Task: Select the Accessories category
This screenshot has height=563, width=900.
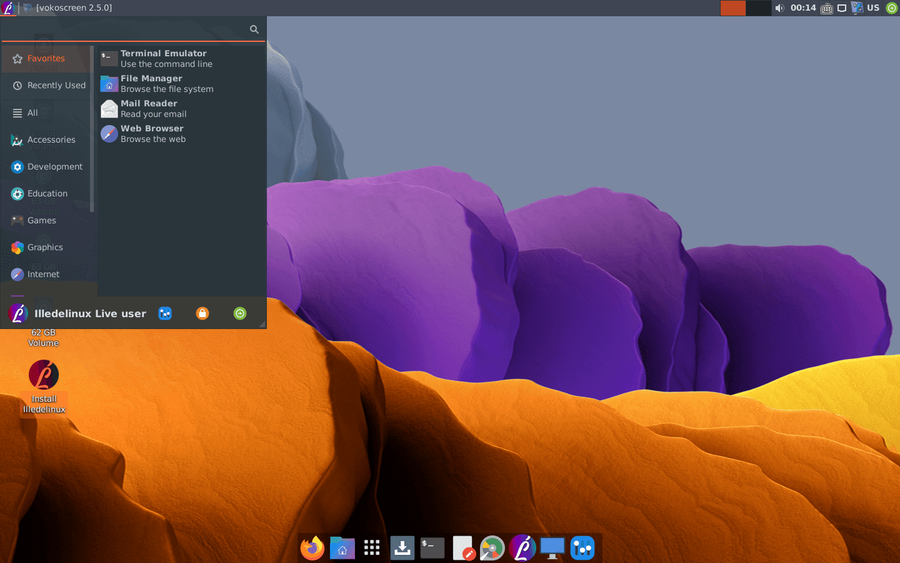Action: (x=50, y=140)
